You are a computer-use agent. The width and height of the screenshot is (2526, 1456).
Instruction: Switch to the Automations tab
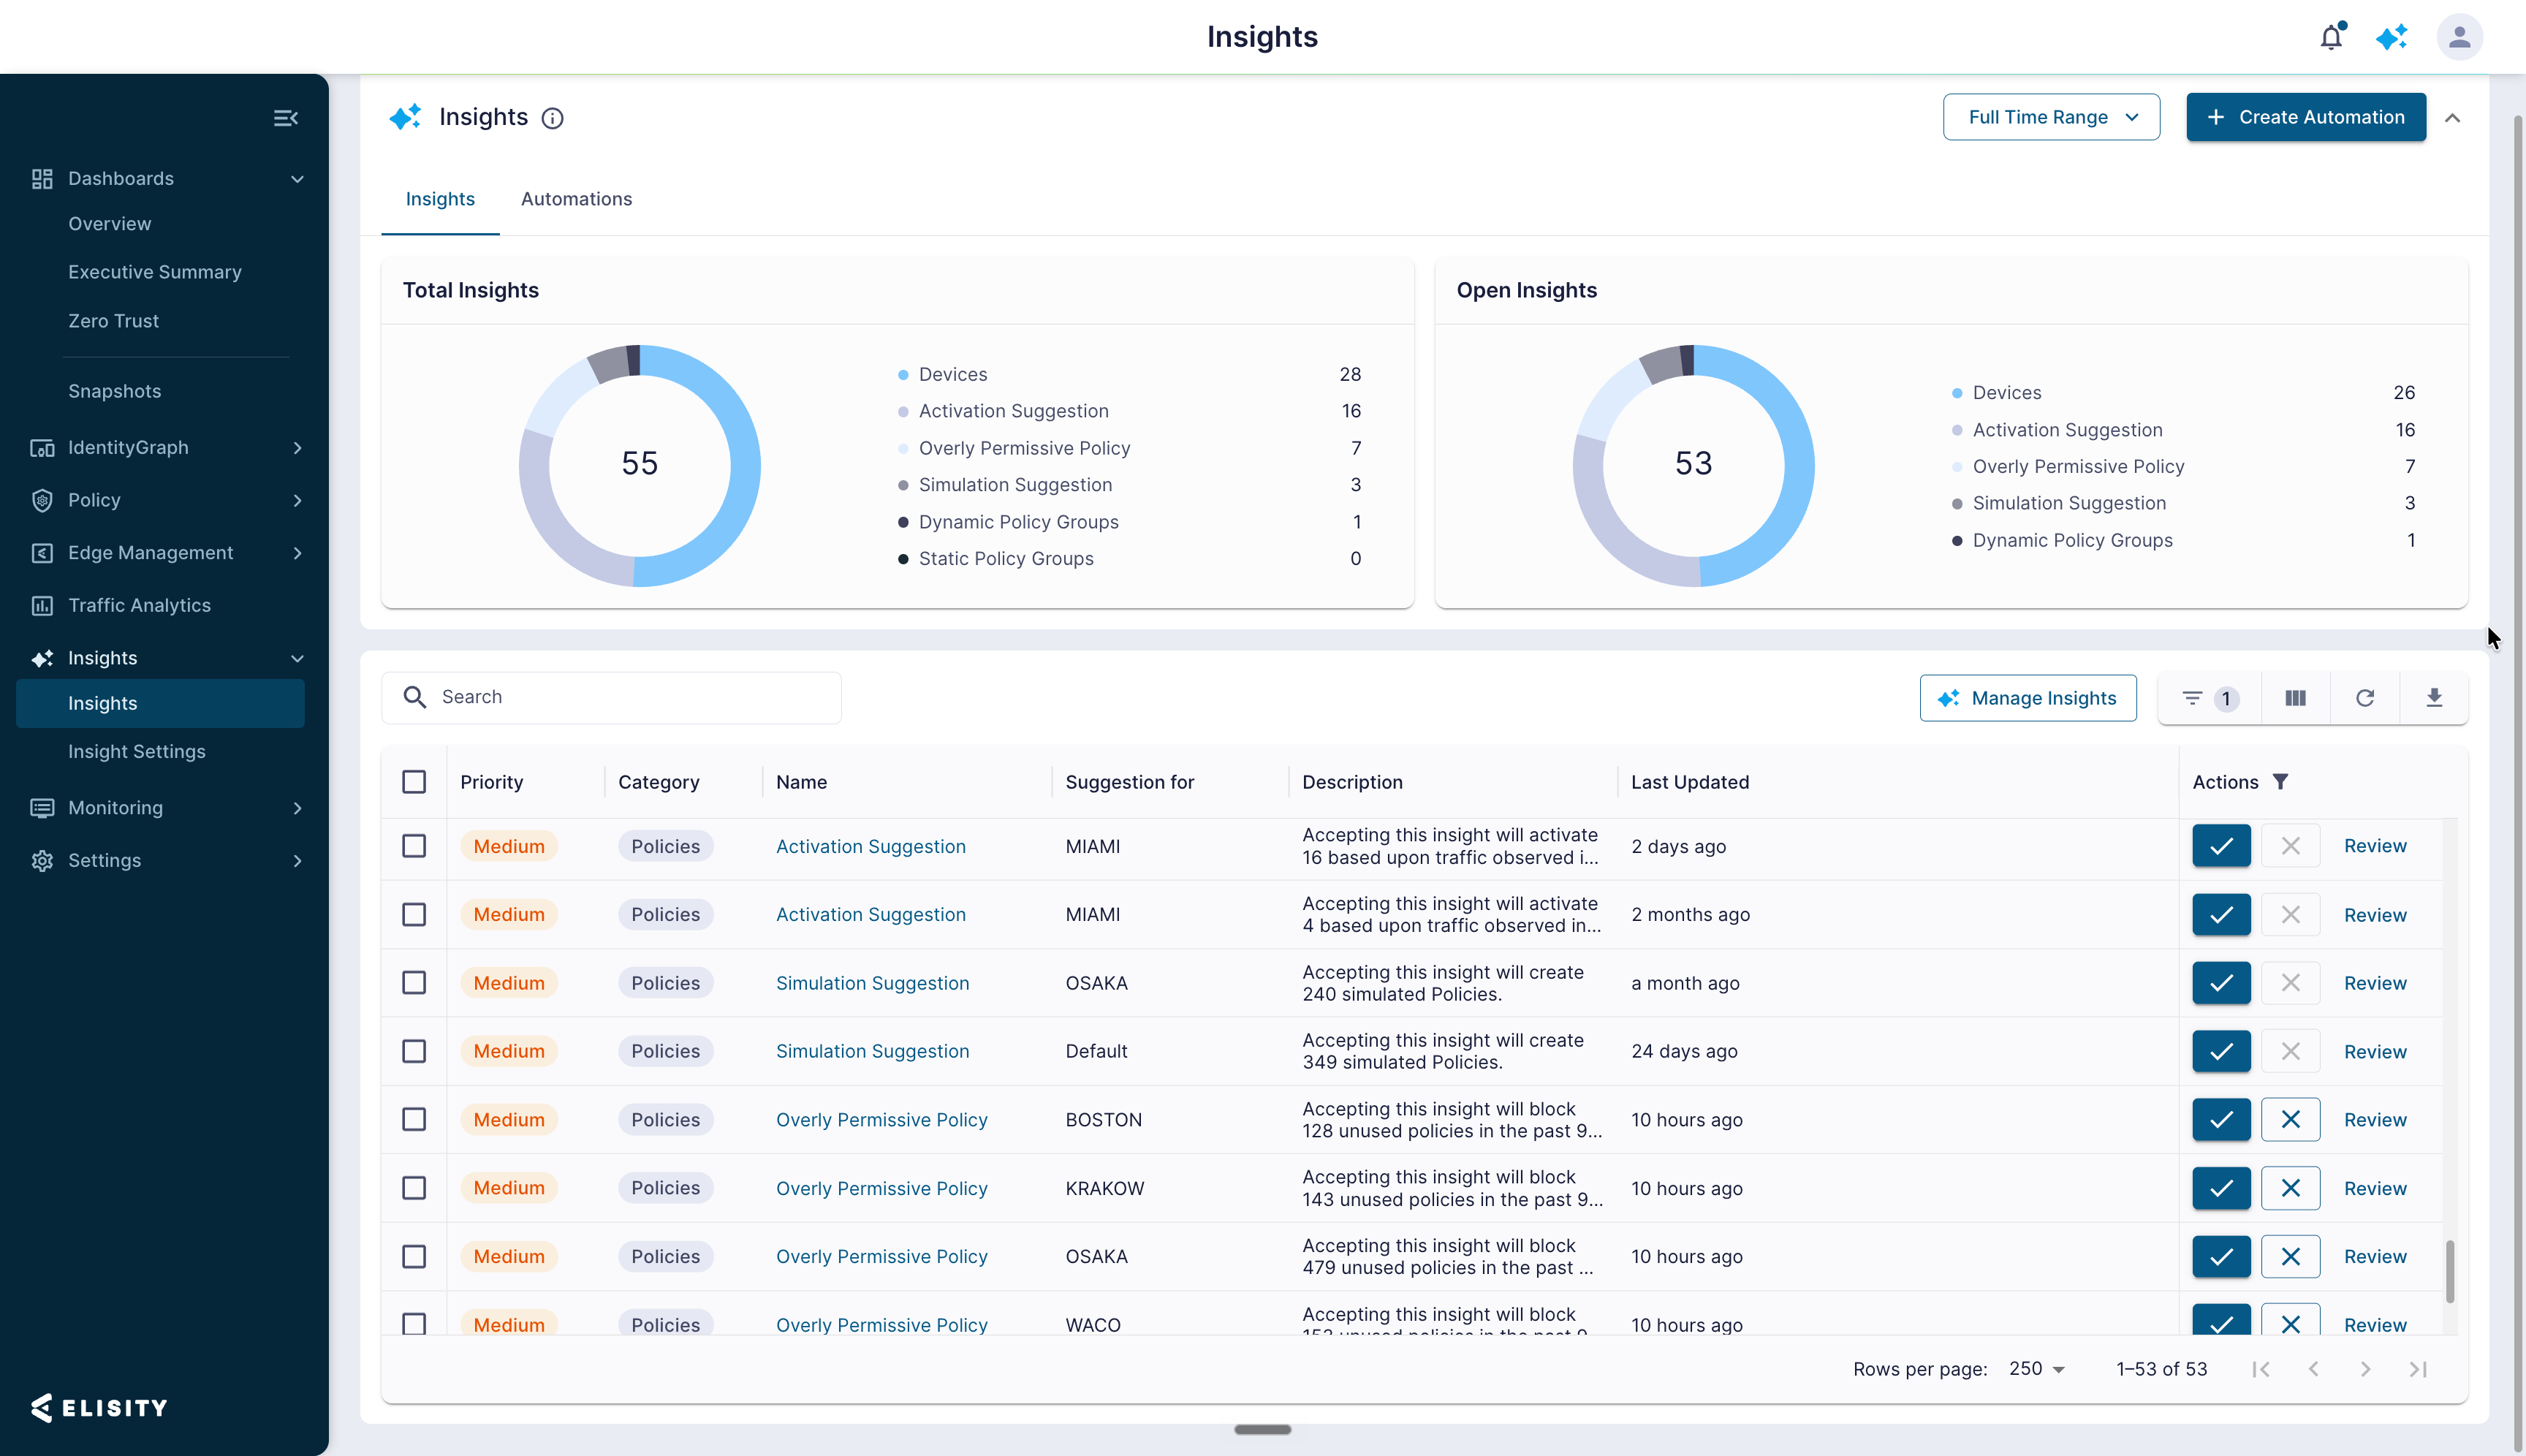576,199
